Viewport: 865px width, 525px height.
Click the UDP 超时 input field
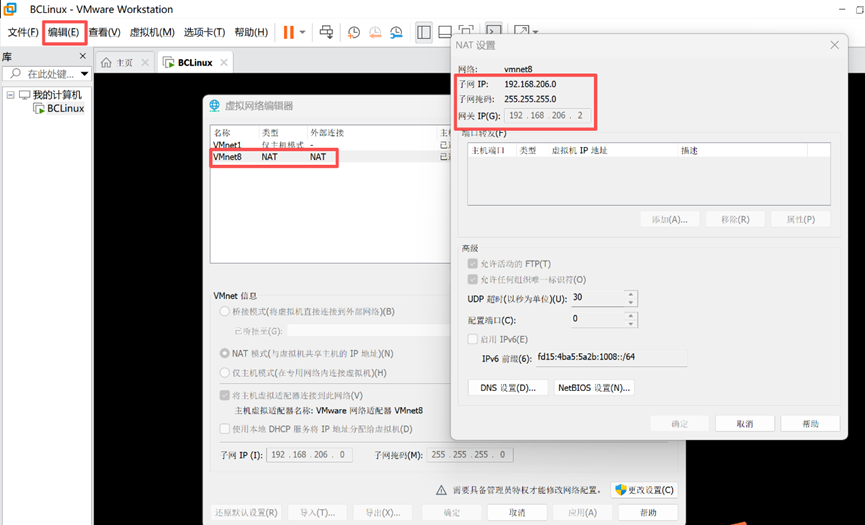[x=597, y=298]
